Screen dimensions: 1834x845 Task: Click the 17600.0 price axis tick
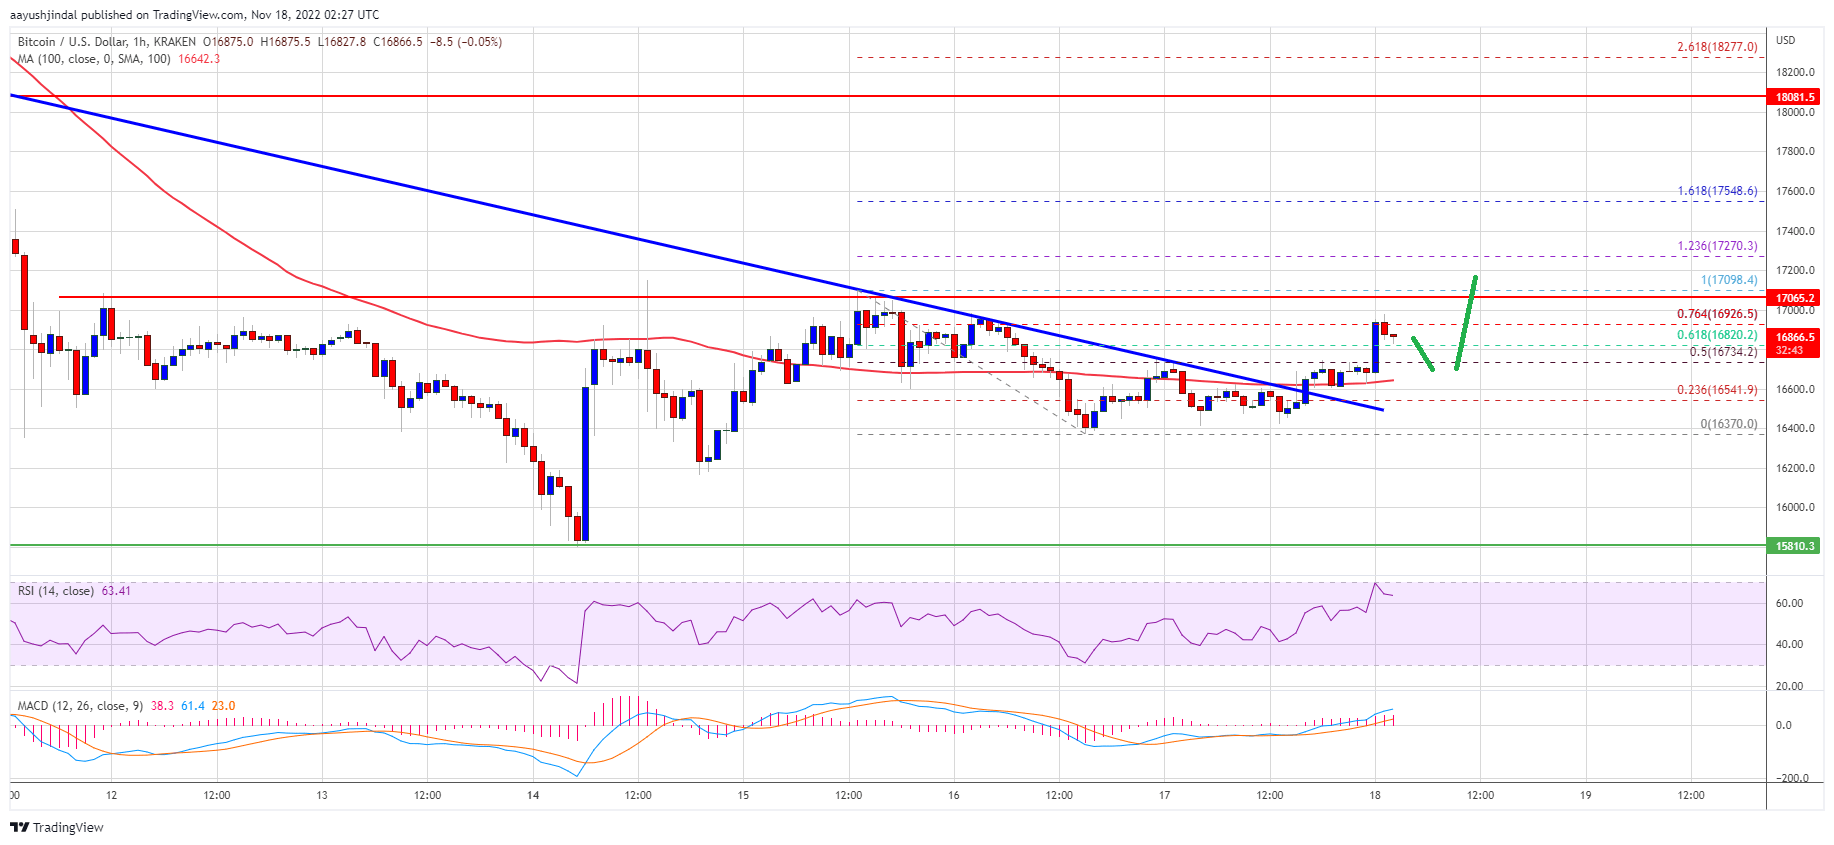[x=1795, y=191]
